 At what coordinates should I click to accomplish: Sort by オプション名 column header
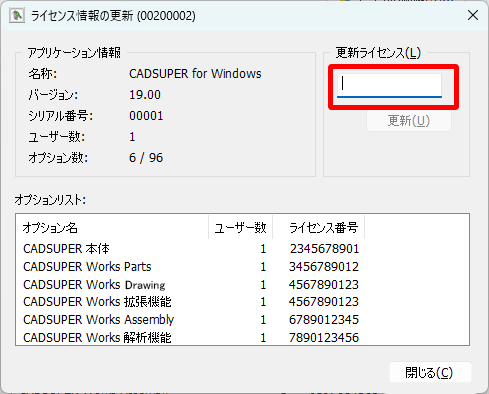tap(112, 228)
